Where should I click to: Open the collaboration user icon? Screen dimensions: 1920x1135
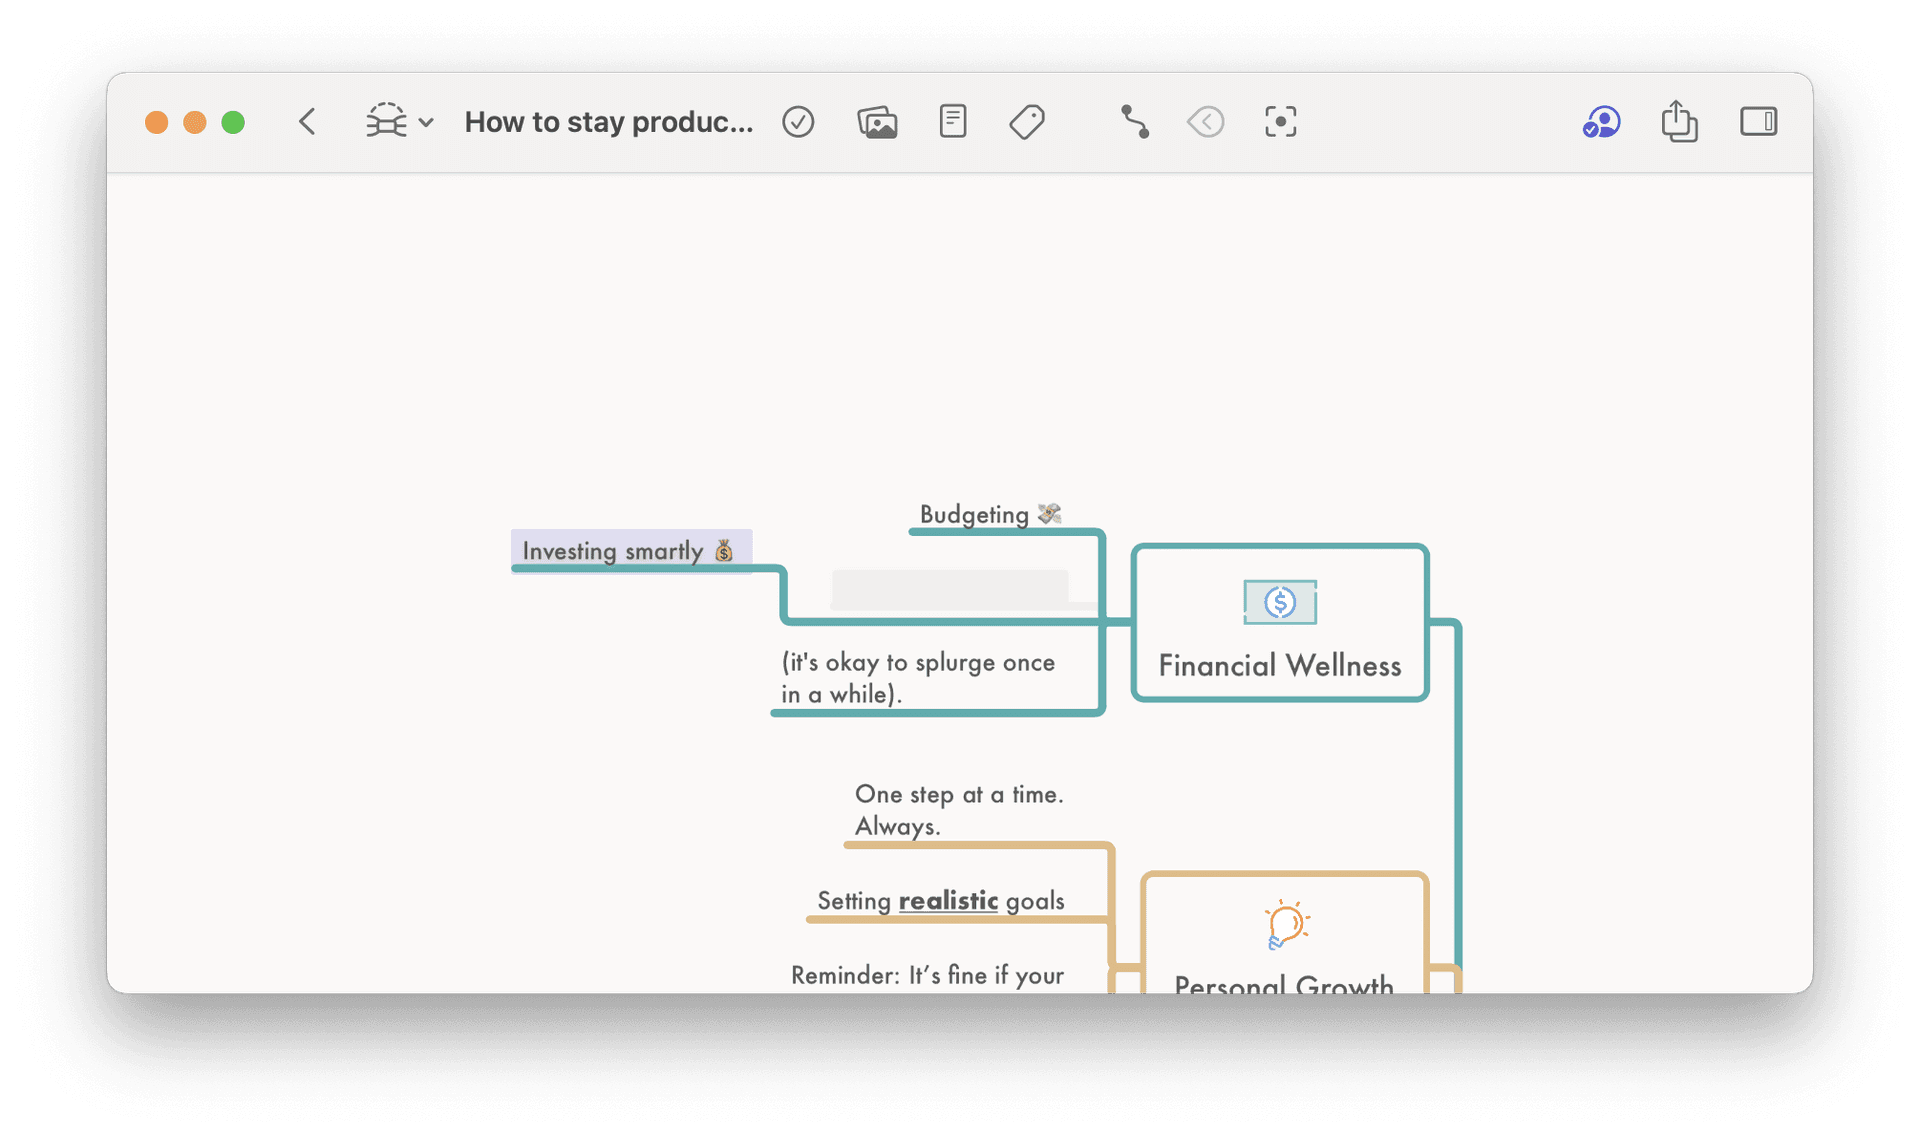(x=1601, y=122)
